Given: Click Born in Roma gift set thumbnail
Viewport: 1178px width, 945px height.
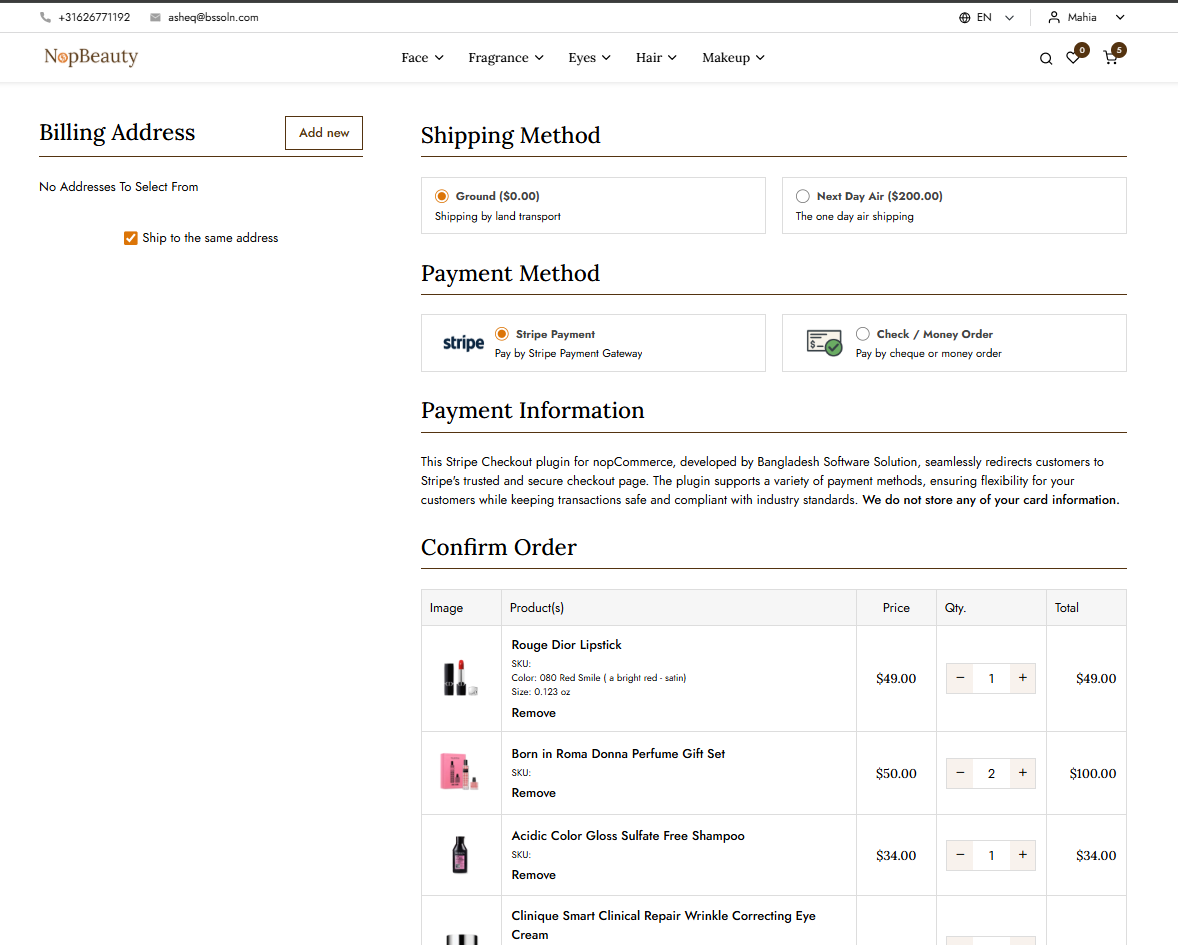Looking at the screenshot, I should 460,772.
